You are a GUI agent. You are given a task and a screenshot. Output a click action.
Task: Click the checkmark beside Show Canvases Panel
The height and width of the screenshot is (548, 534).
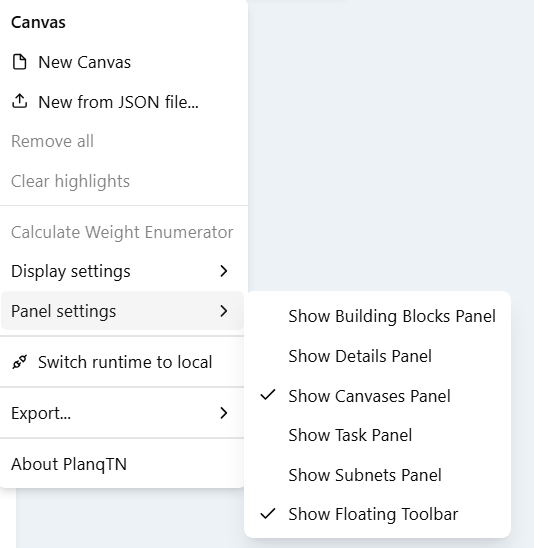(x=268, y=395)
